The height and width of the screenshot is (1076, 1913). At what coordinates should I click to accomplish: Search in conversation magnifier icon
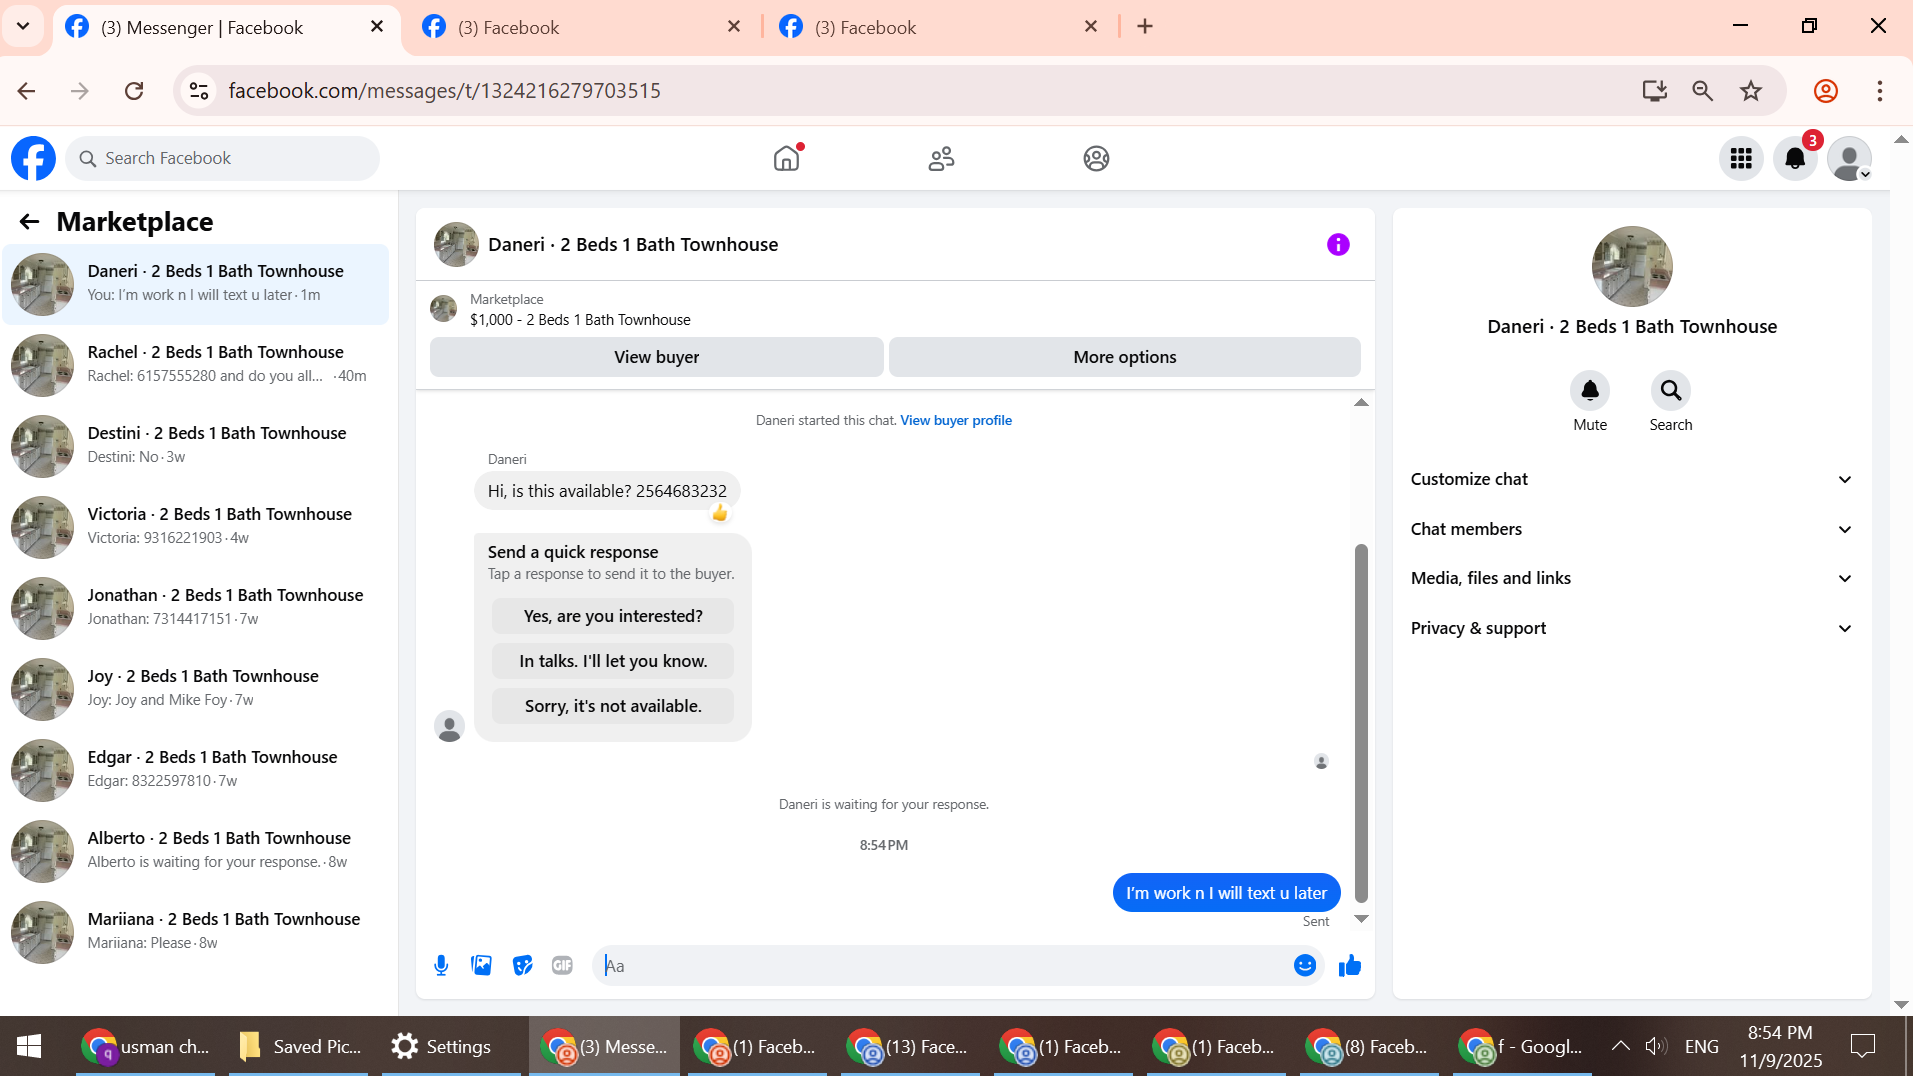point(1671,391)
